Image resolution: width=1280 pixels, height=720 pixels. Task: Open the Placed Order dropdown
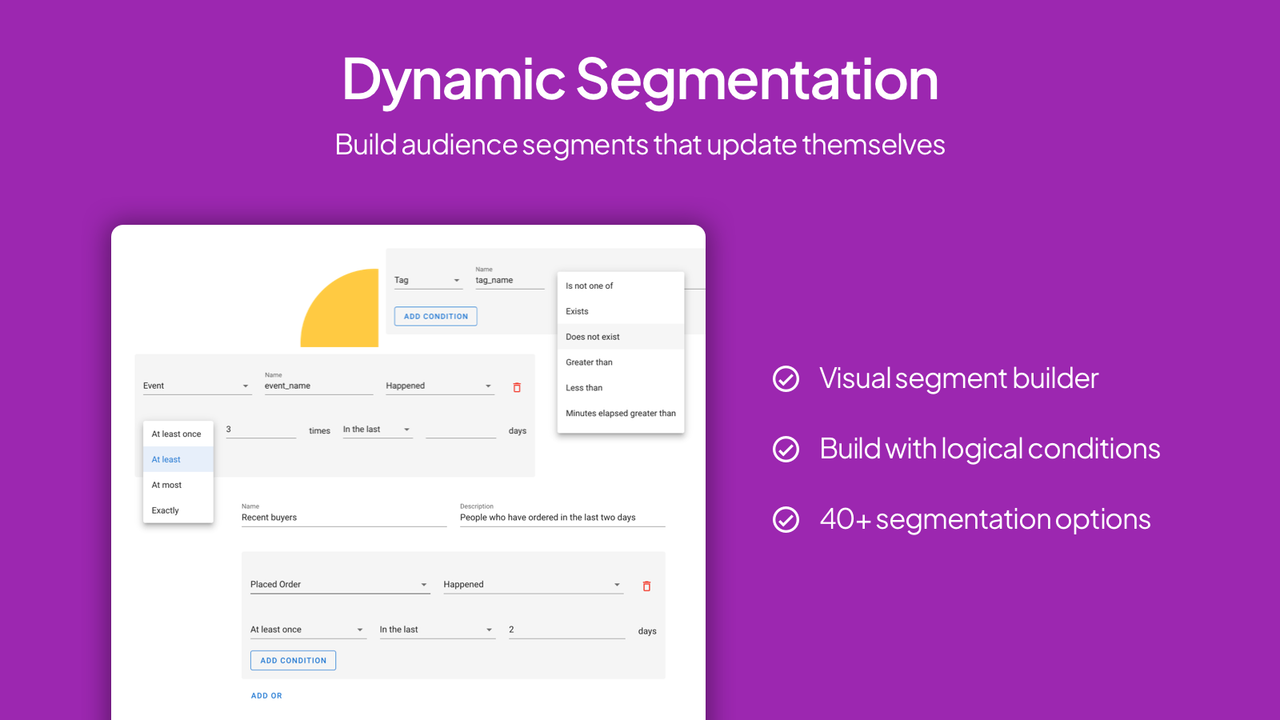339,583
